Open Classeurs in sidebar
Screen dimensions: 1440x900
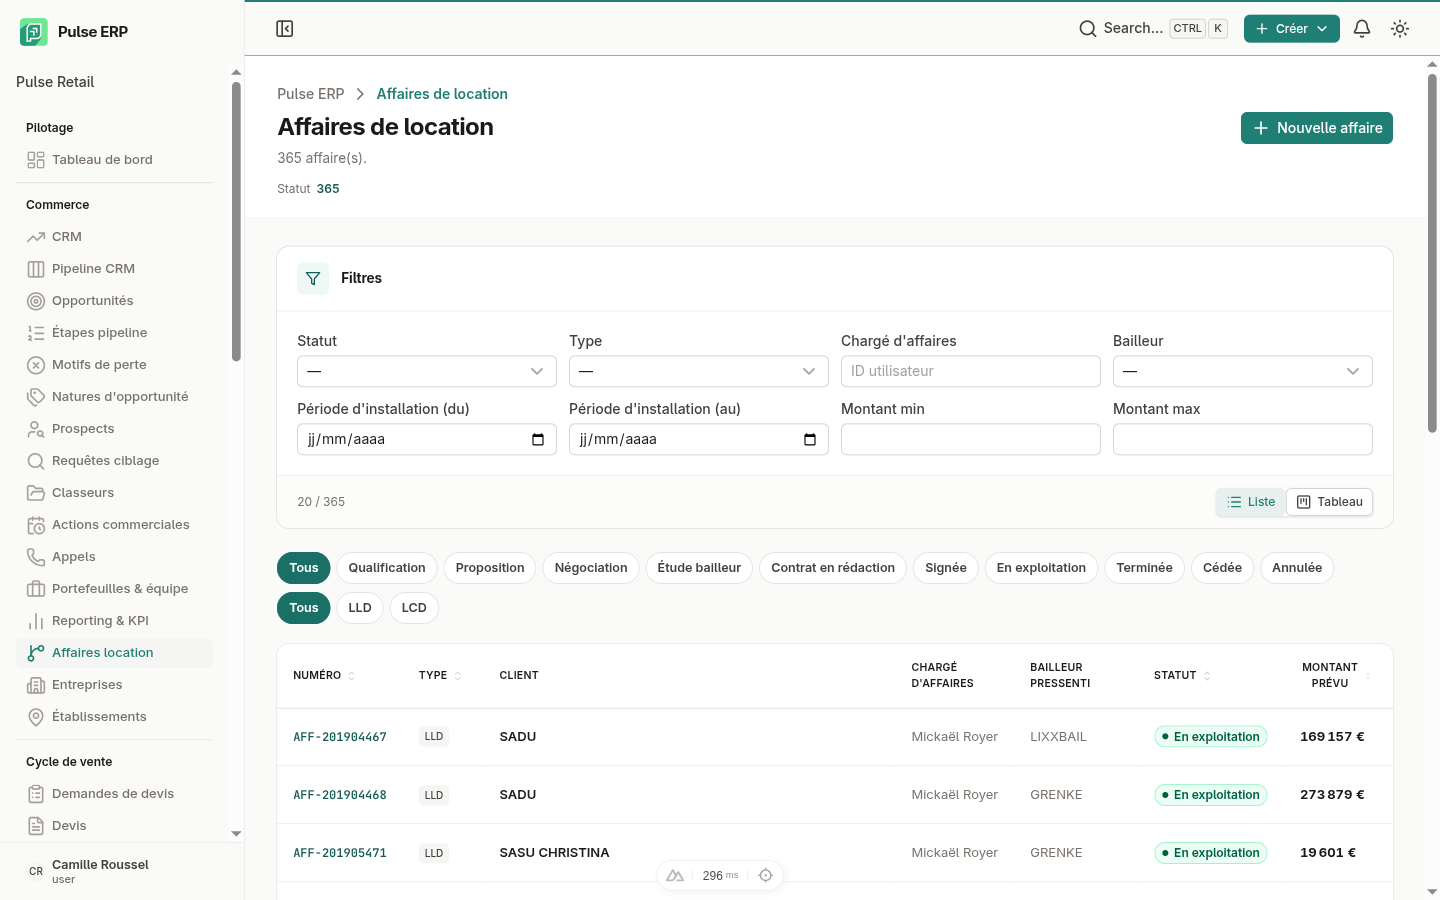[x=114, y=493]
